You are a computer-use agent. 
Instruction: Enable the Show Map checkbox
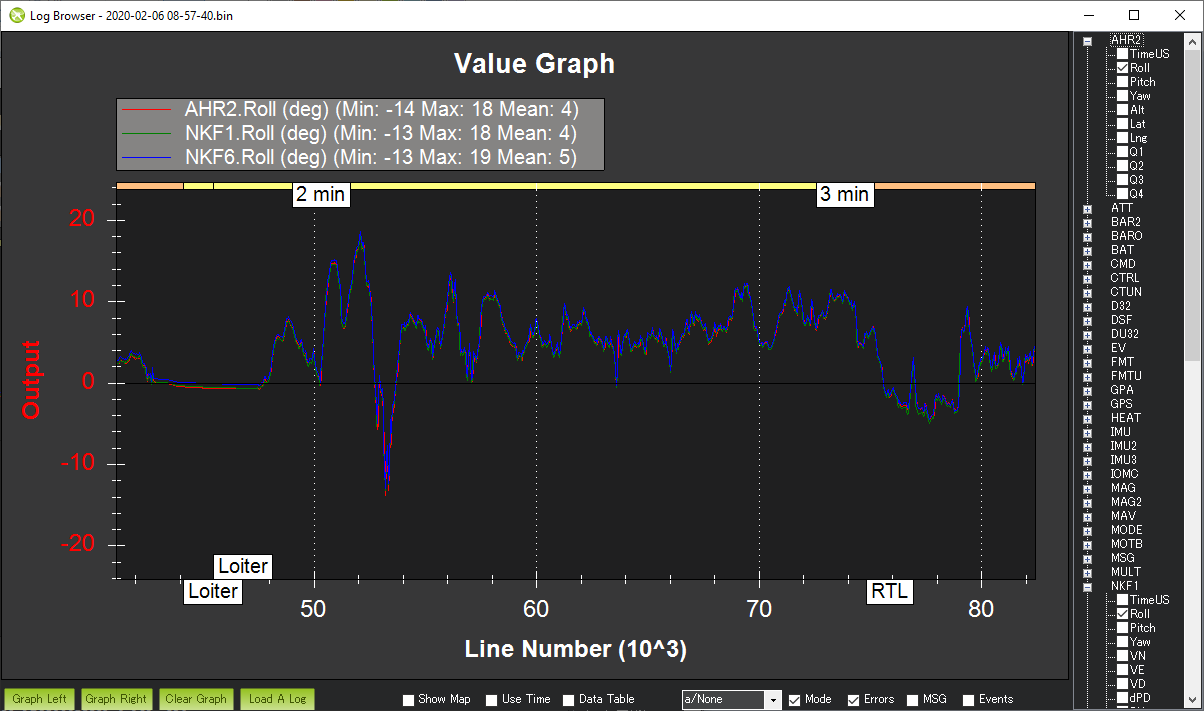tap(408, 700)
